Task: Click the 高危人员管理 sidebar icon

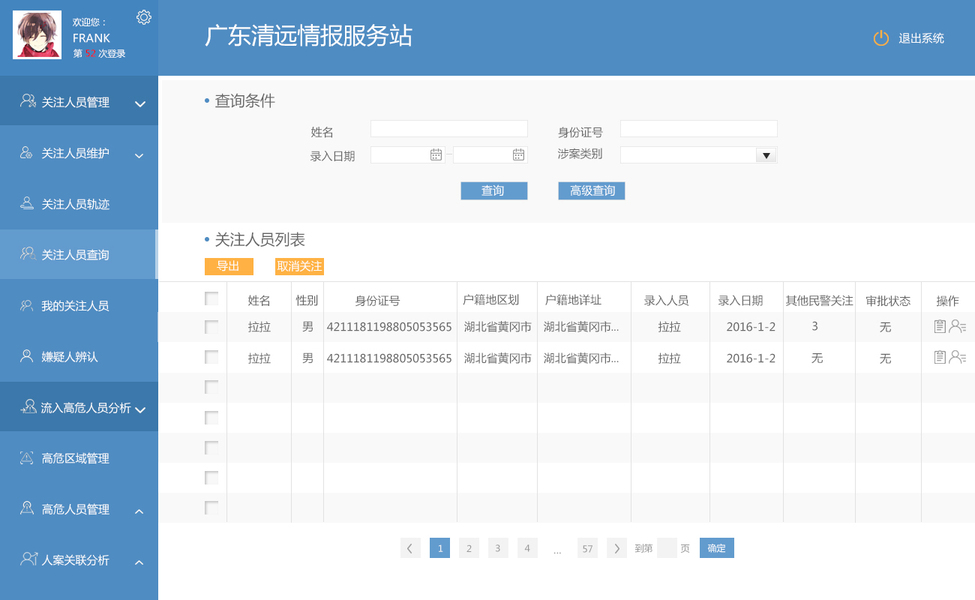Action: (27, 508)
